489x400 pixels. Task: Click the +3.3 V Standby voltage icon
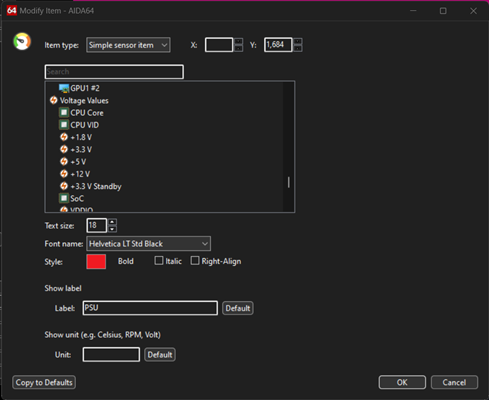click(x=64, y=186)
